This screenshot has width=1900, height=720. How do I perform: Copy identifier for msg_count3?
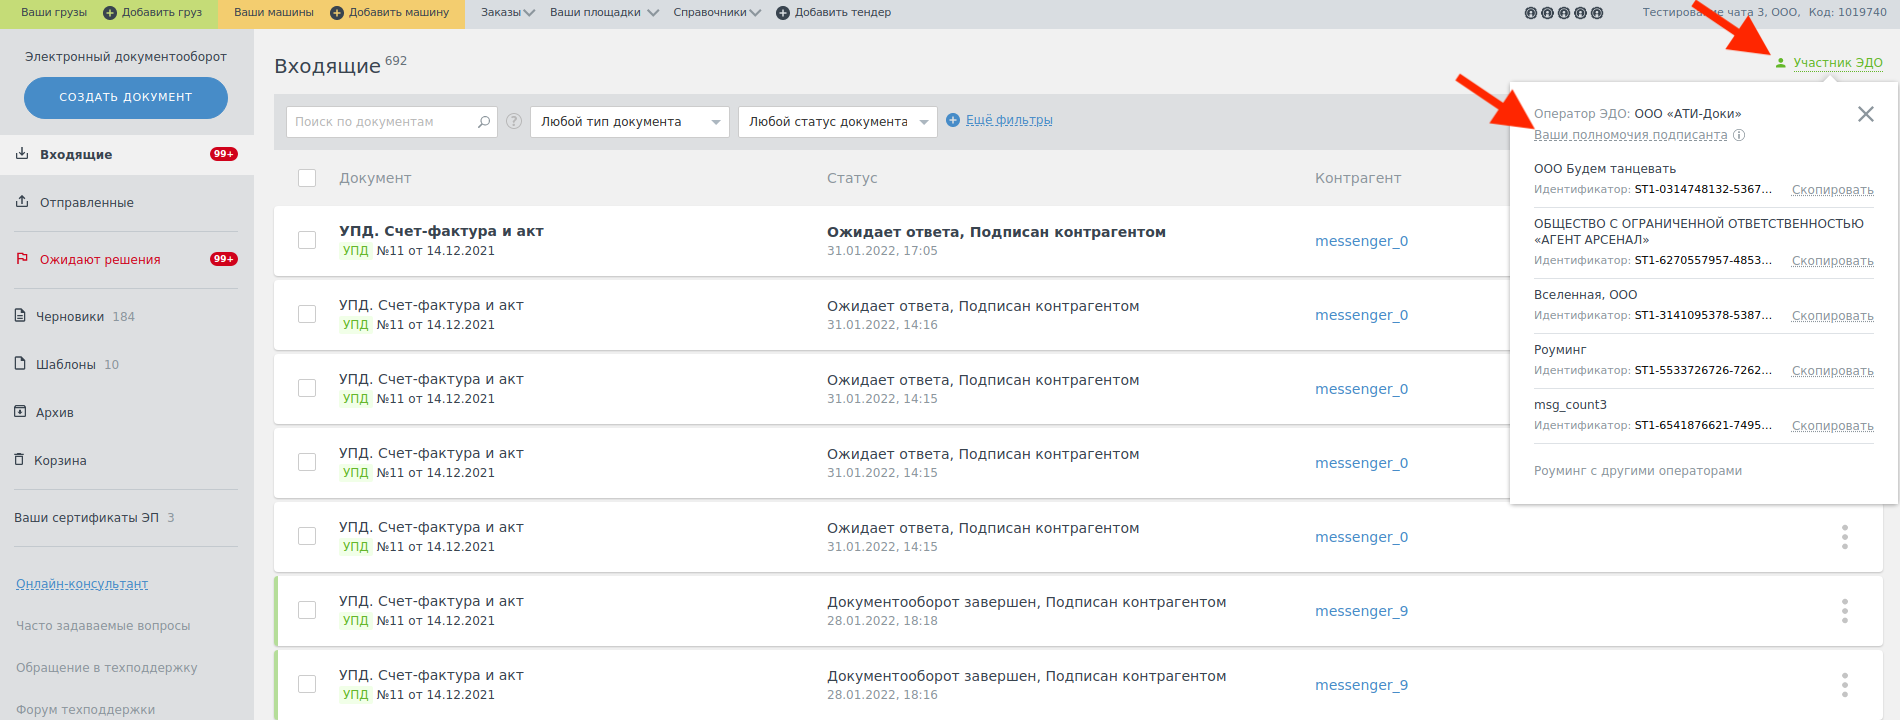[1833, 426]
